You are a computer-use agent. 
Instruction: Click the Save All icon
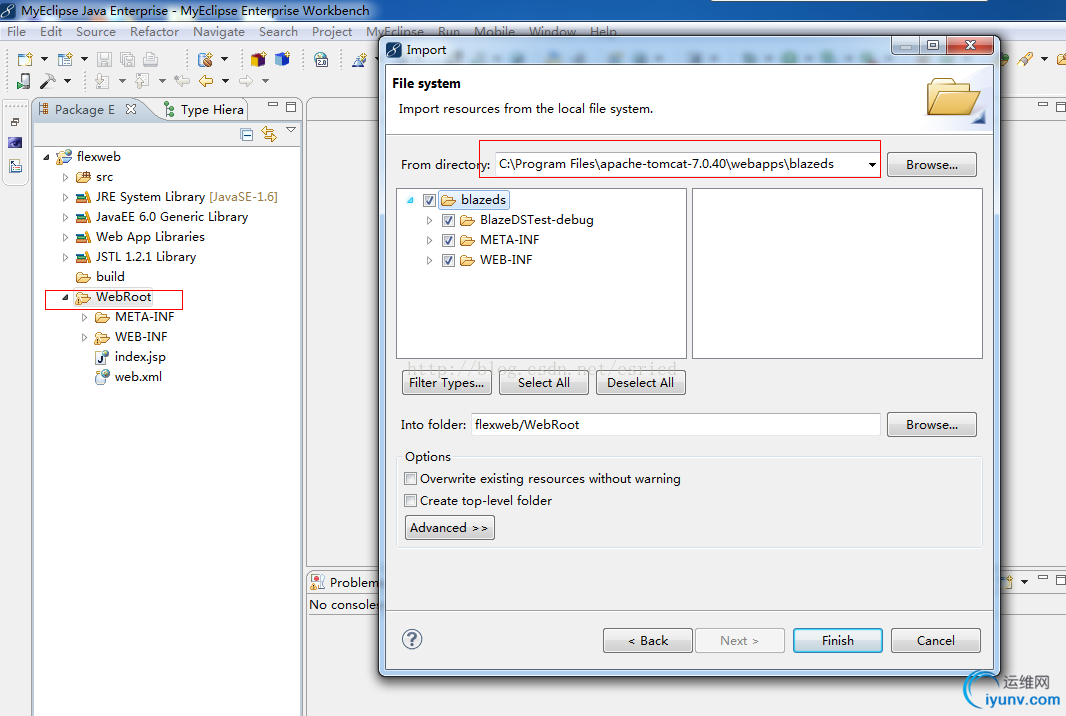pyautogui.click(x=127, y=59)
